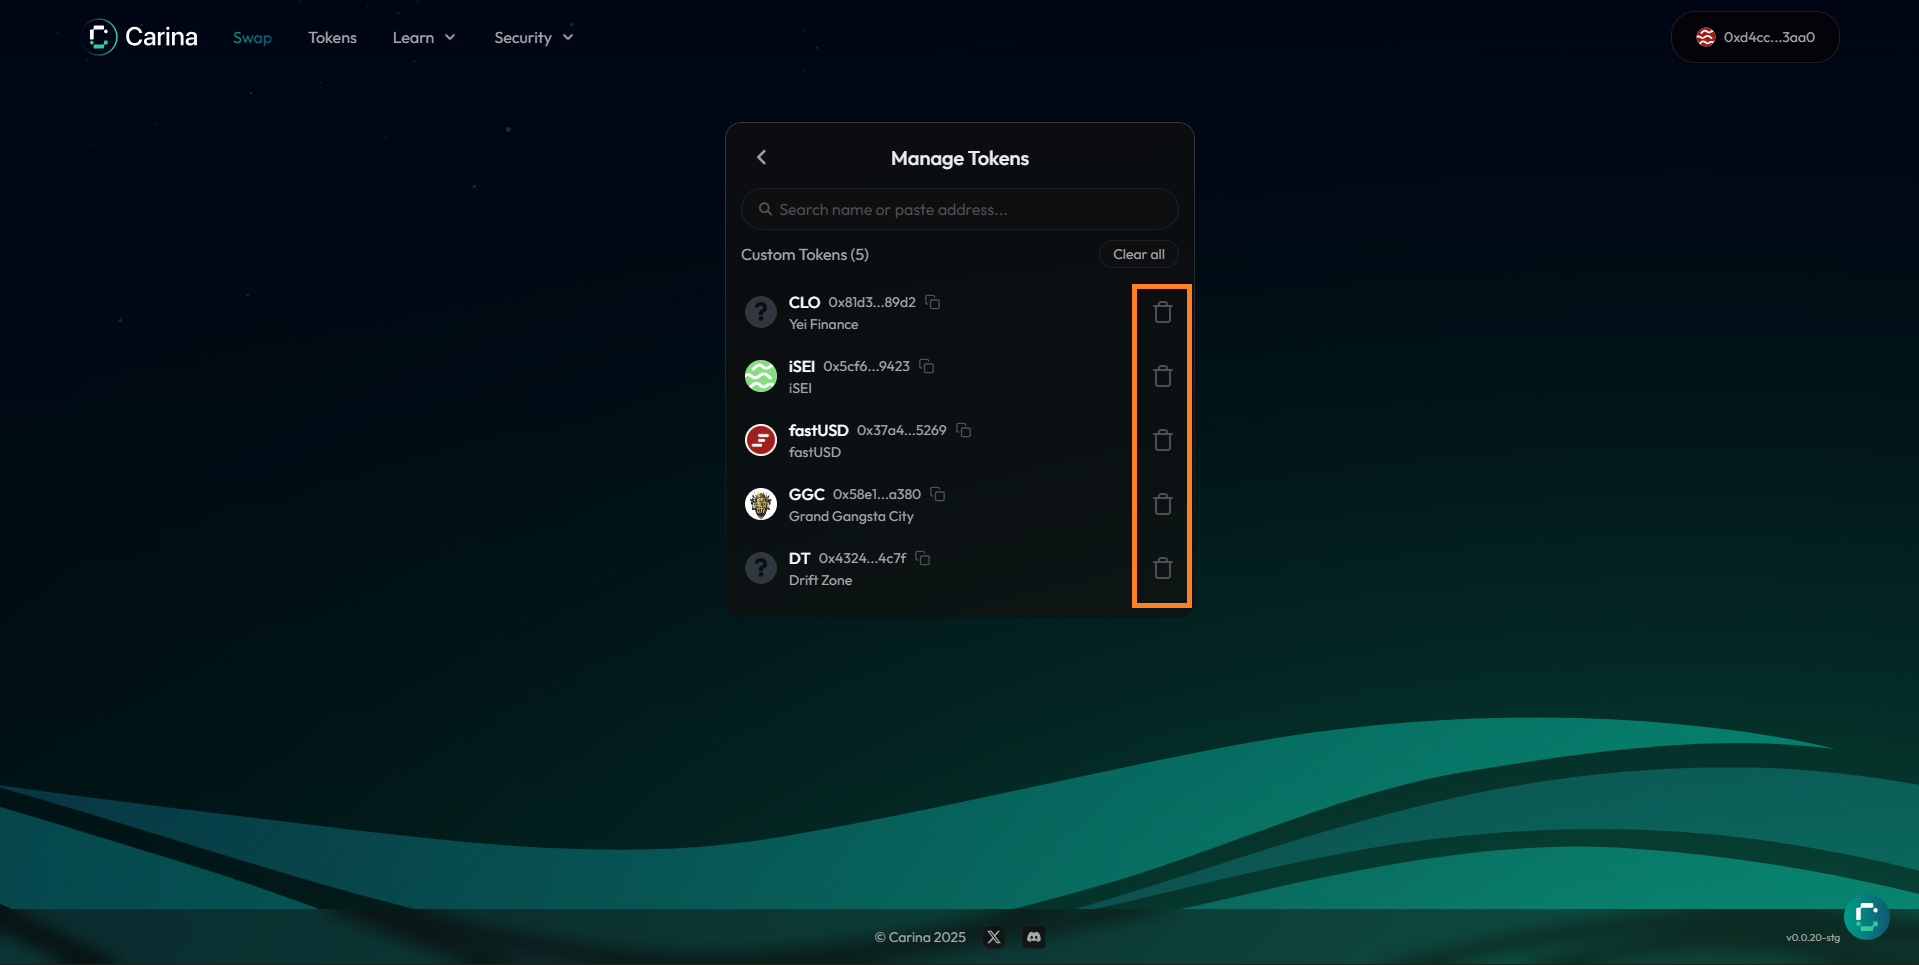Remove the GGC token from list
This screenshot has height=965, width=1919.
point(1162,505)
